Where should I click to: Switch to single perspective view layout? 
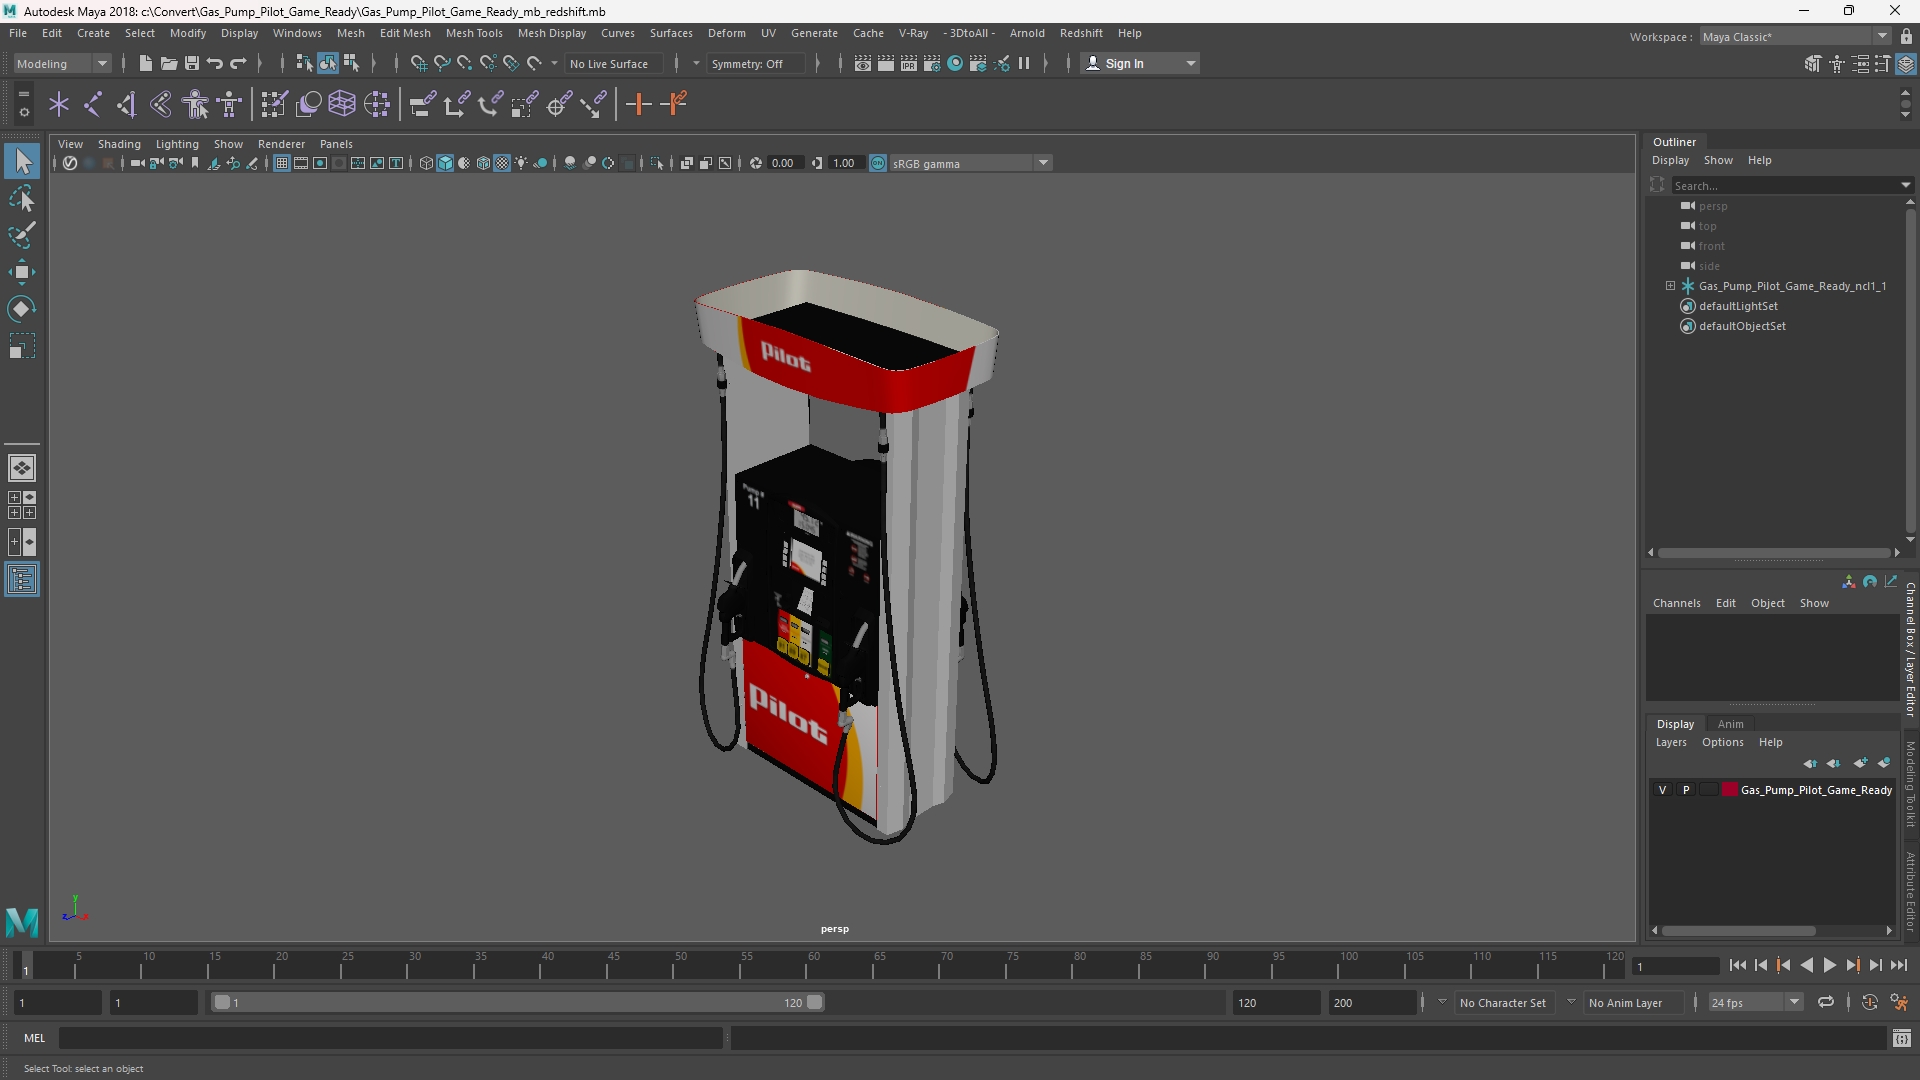tap(22, 468)
